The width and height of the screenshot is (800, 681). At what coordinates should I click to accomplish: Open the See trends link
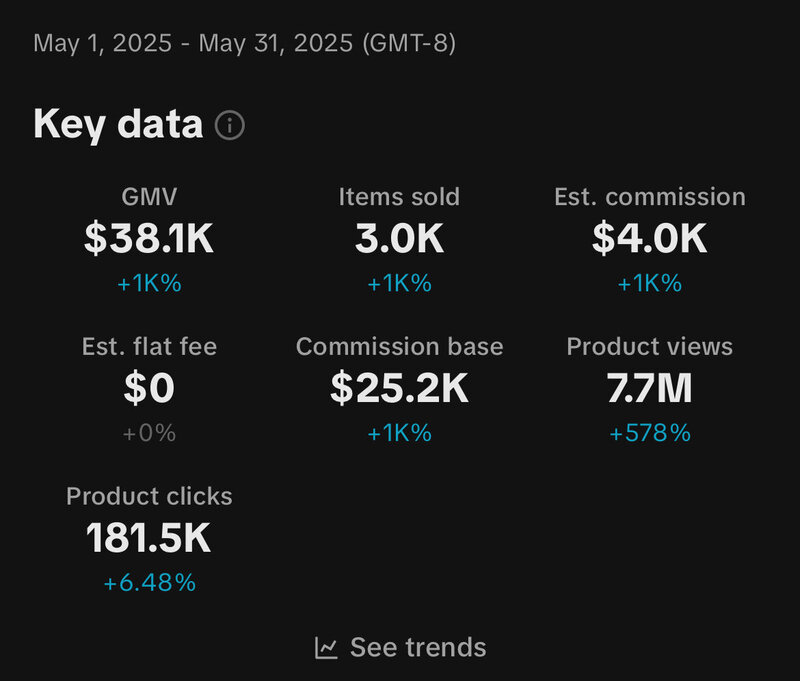click(401, 647)
